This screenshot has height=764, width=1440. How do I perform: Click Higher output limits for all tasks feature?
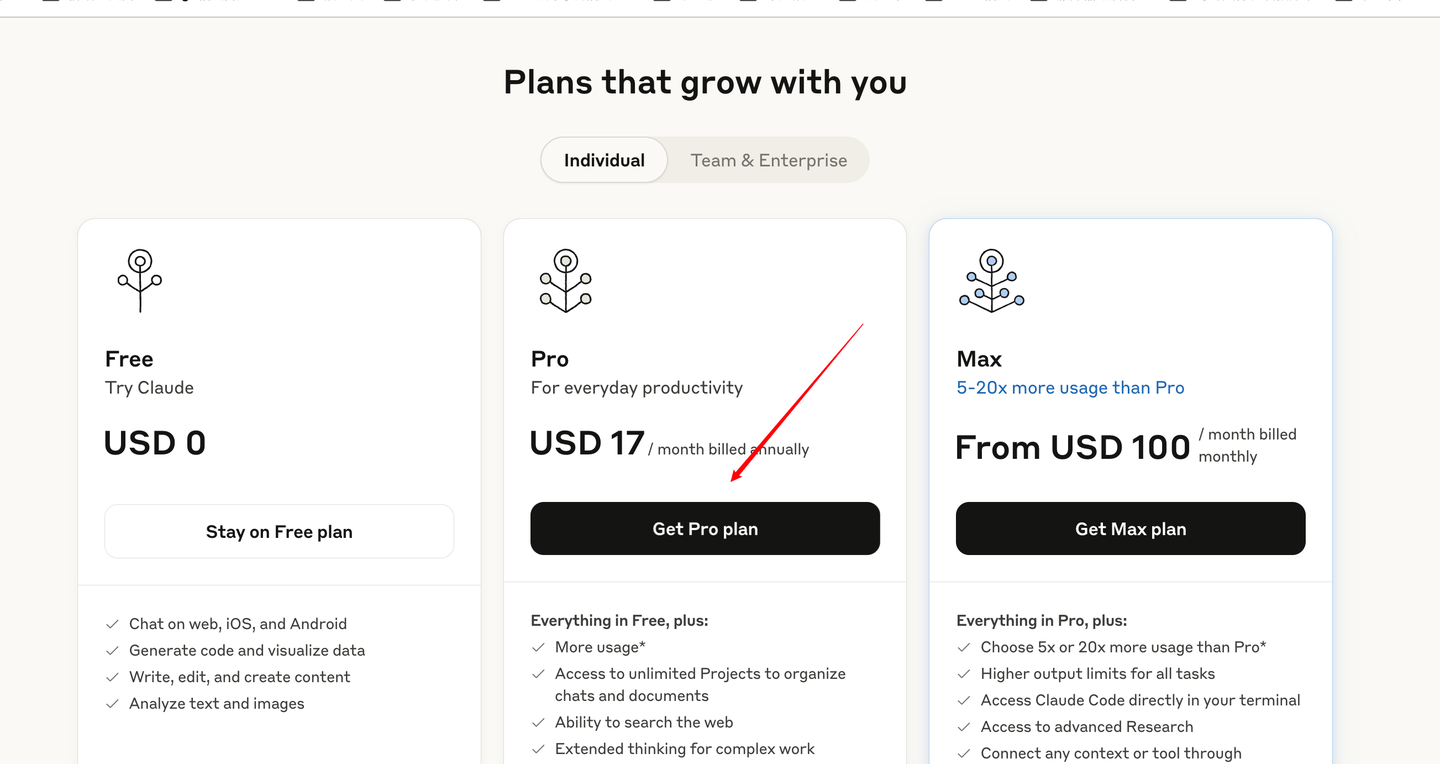click(x=1097, y=674)
